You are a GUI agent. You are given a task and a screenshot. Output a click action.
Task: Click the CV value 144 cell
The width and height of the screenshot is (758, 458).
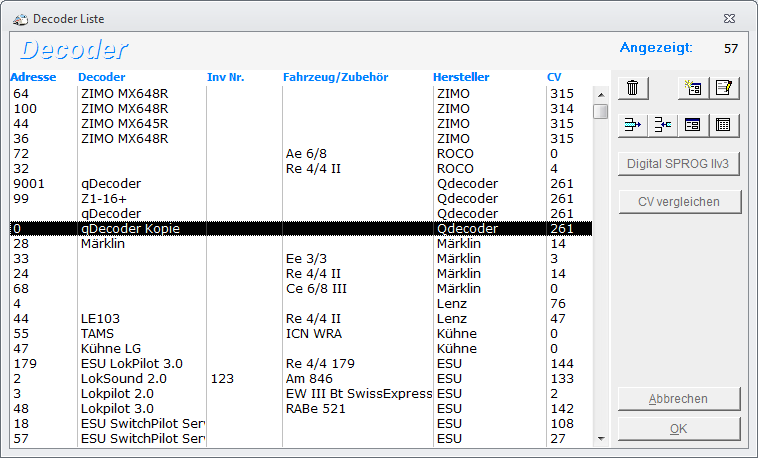(562, 364)
